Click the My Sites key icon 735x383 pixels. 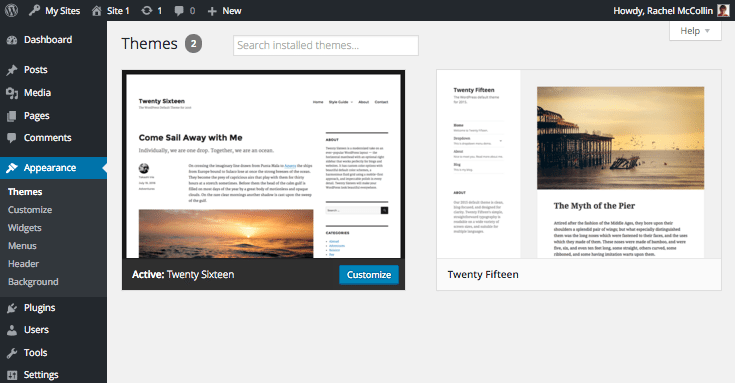pyautogui.click(x=34, y=10)
